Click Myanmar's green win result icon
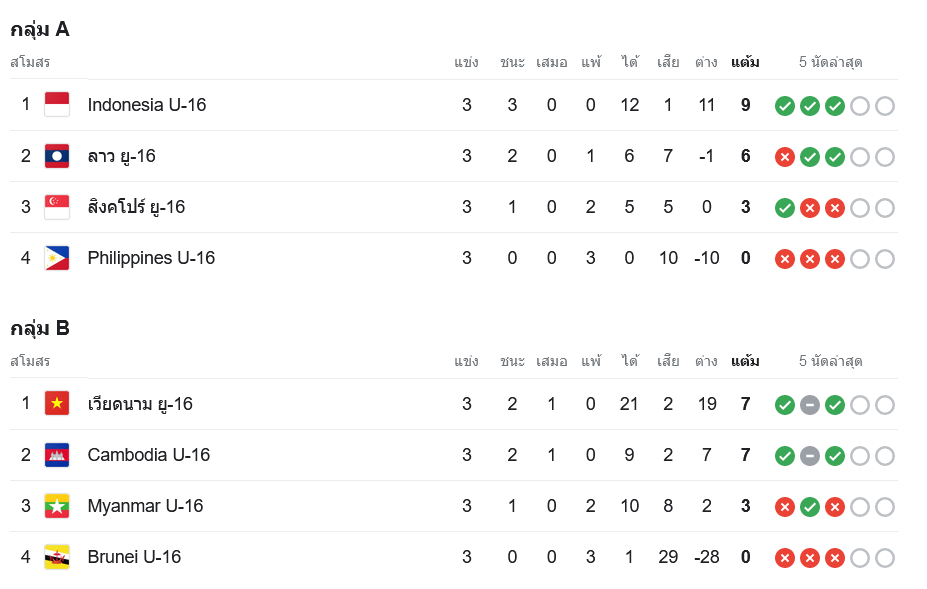 (x=810, y=507)
